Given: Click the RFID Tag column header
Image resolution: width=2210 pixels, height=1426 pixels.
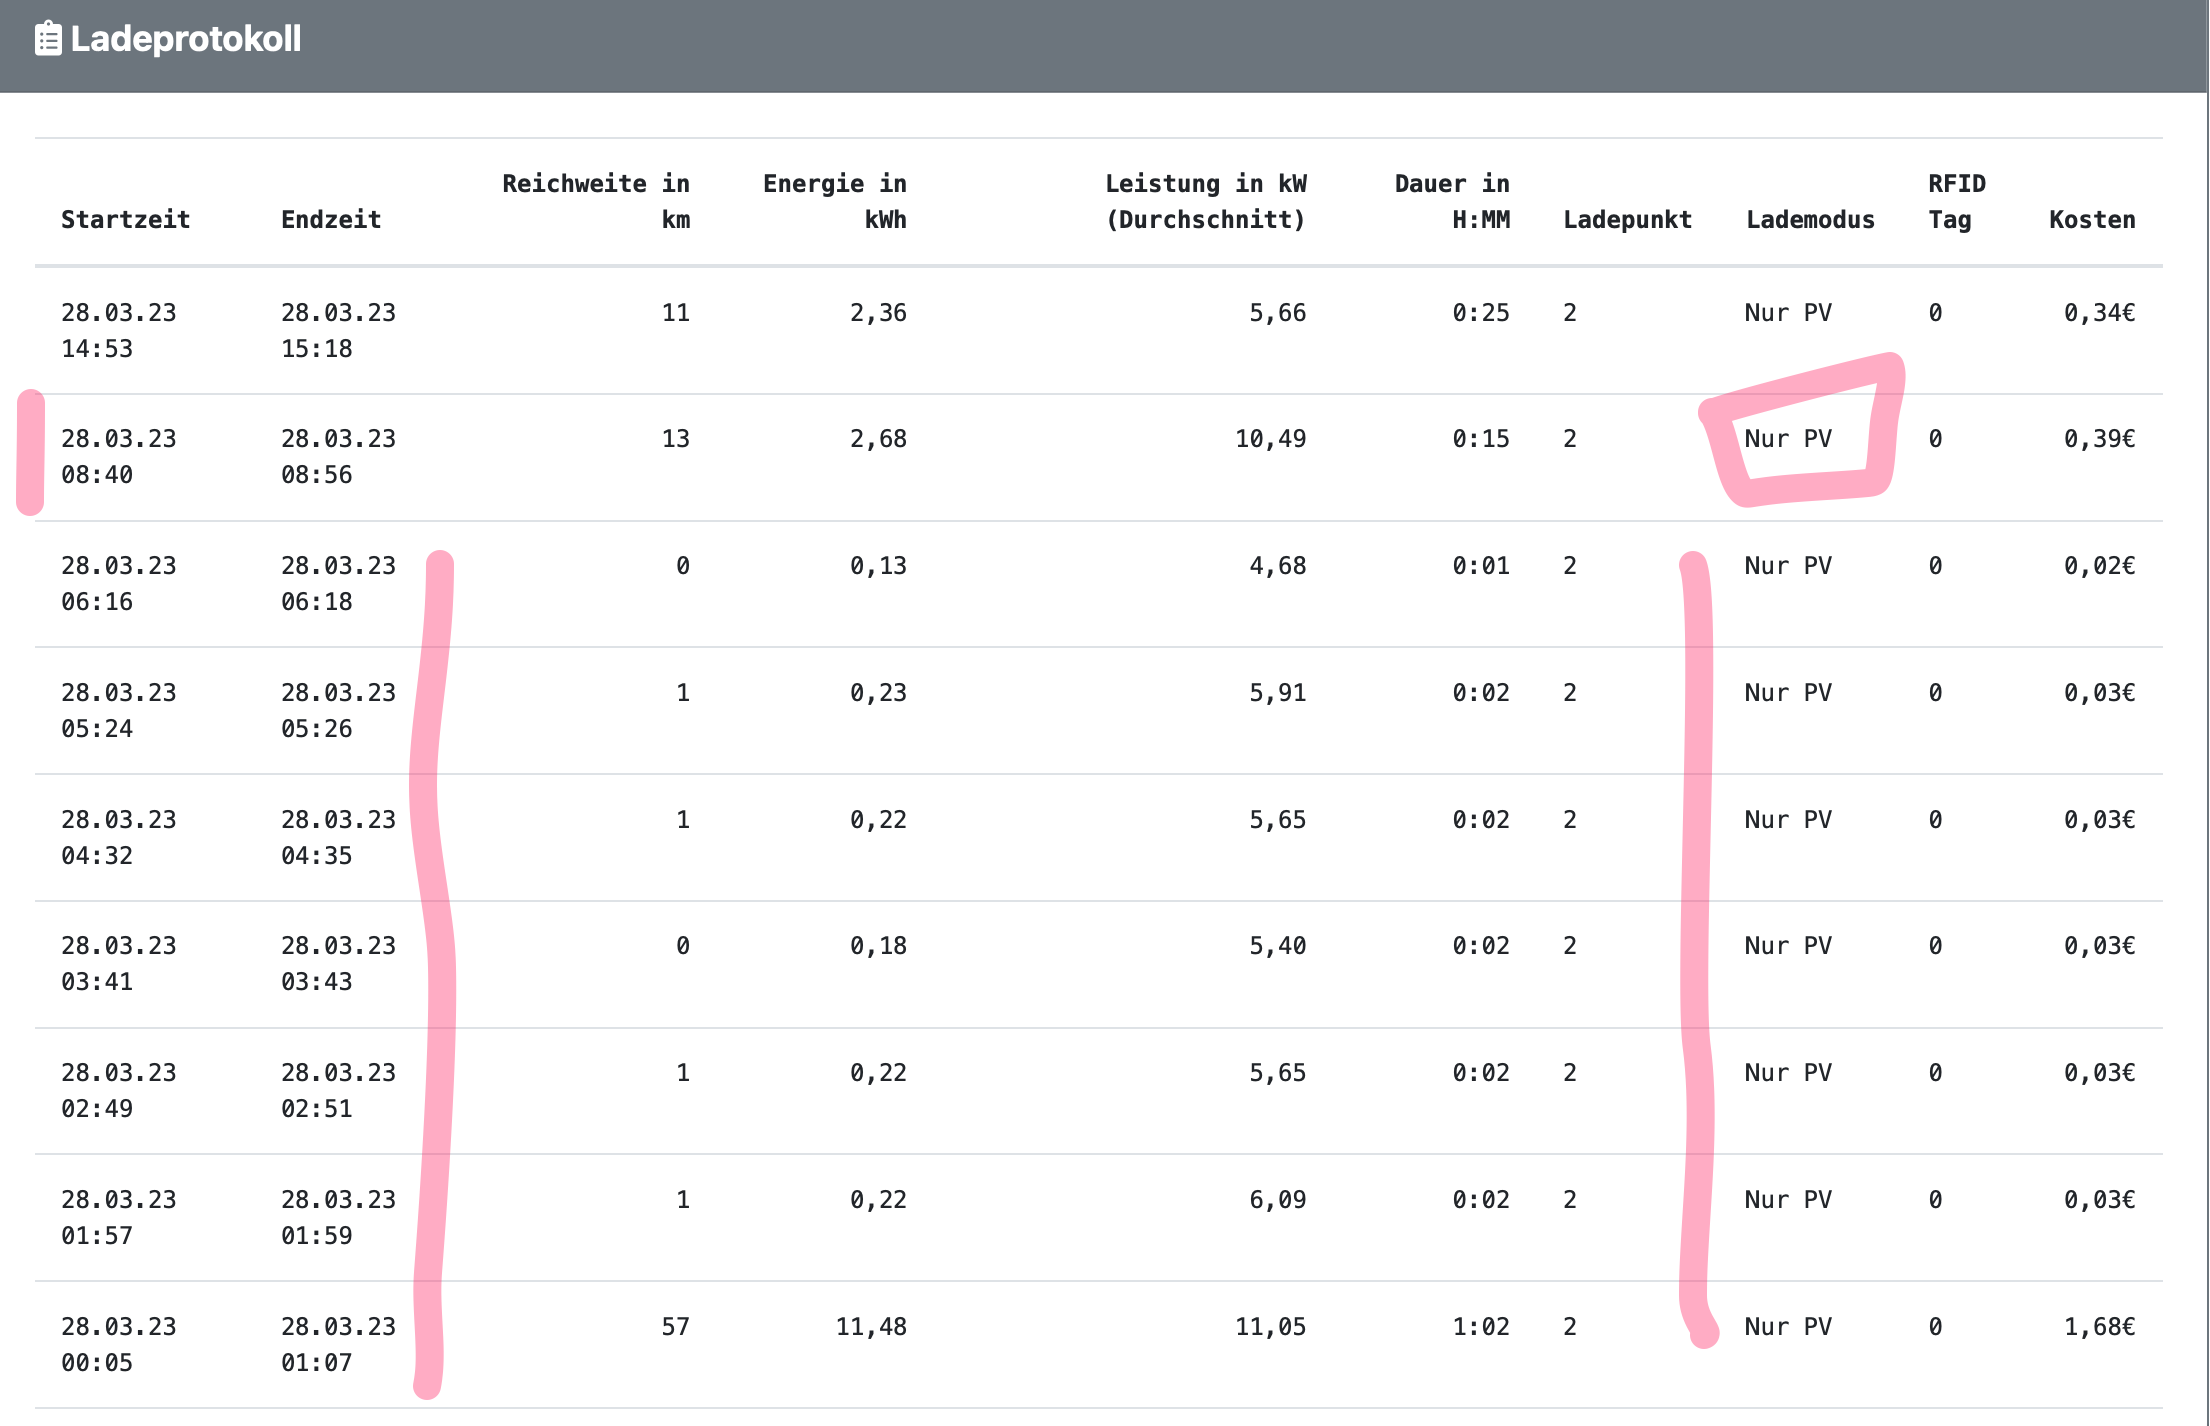Looking at the screenshot, I should [x=1955, y=201].
